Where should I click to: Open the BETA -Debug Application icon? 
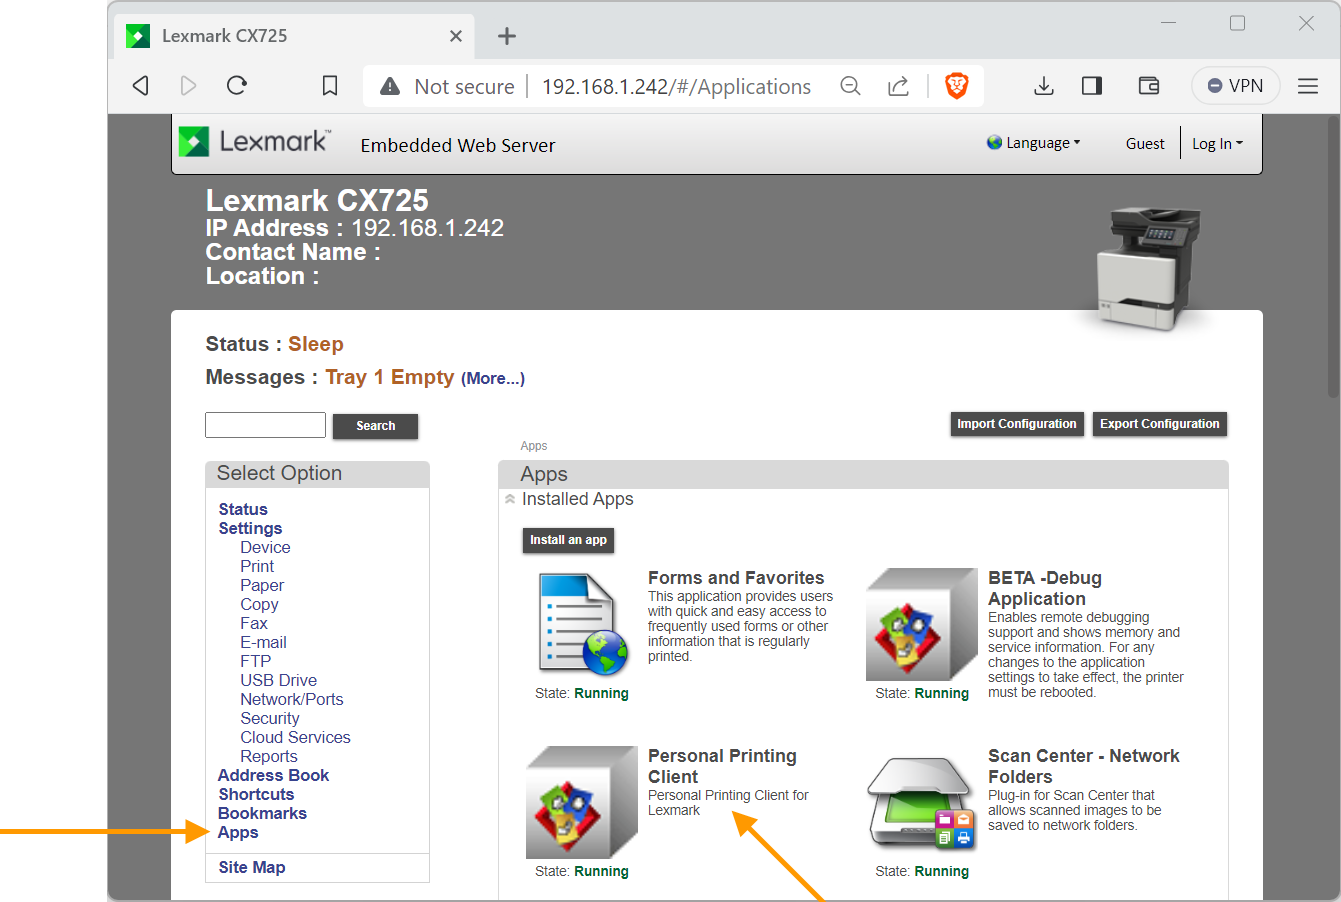coord(922,624)
